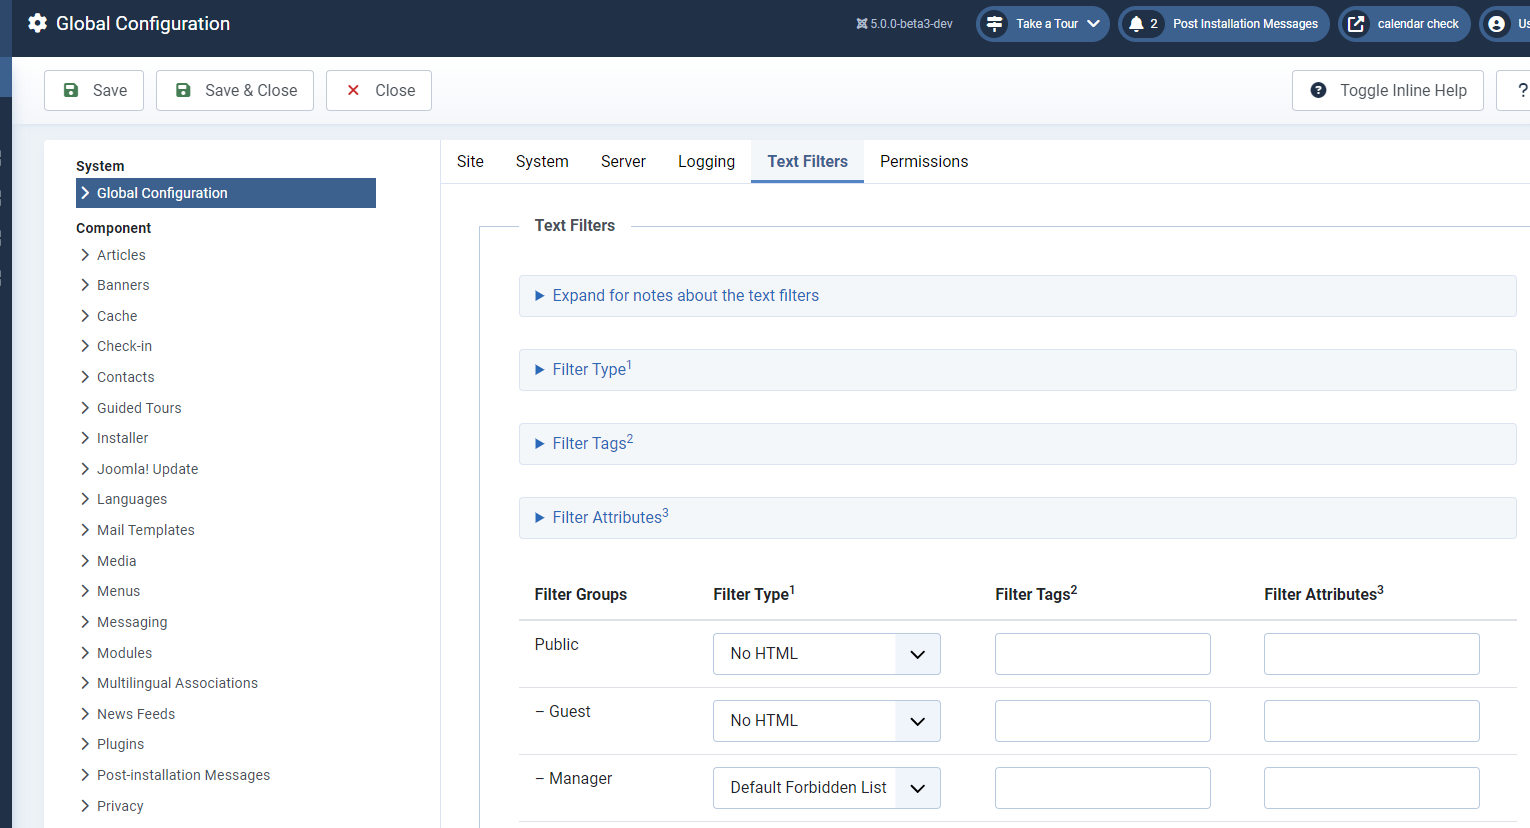Screen dimensions: 1530x828
Task: Switch to the Permissions tab
Action: (x=924, y=161)
